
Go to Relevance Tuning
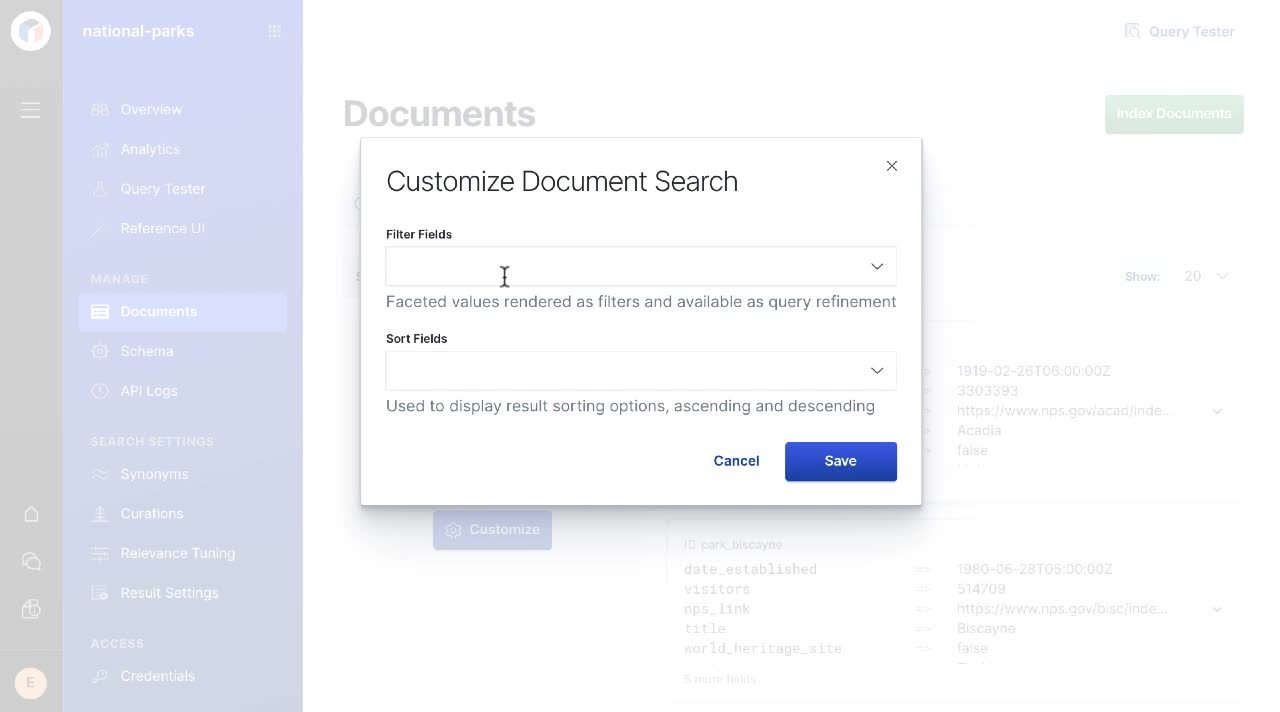pos(178,553)
